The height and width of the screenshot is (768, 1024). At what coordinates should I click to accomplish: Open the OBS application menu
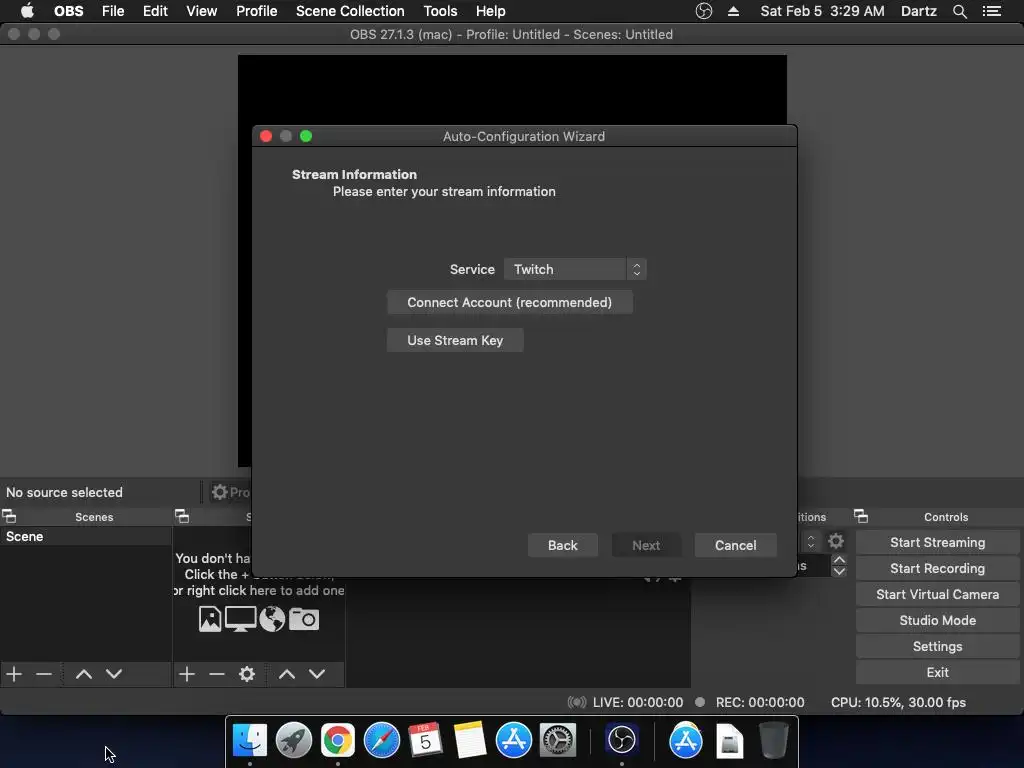(69, 11)
